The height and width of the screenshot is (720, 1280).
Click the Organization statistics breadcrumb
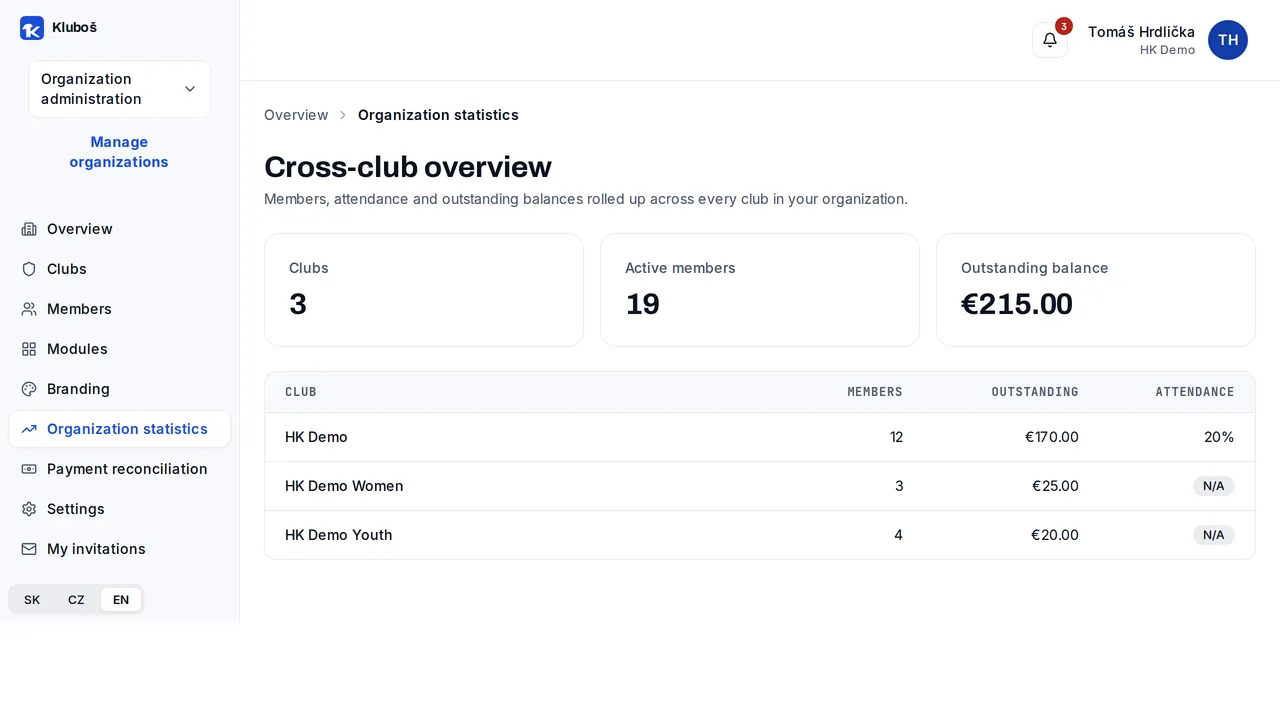(x=438, y=115)
